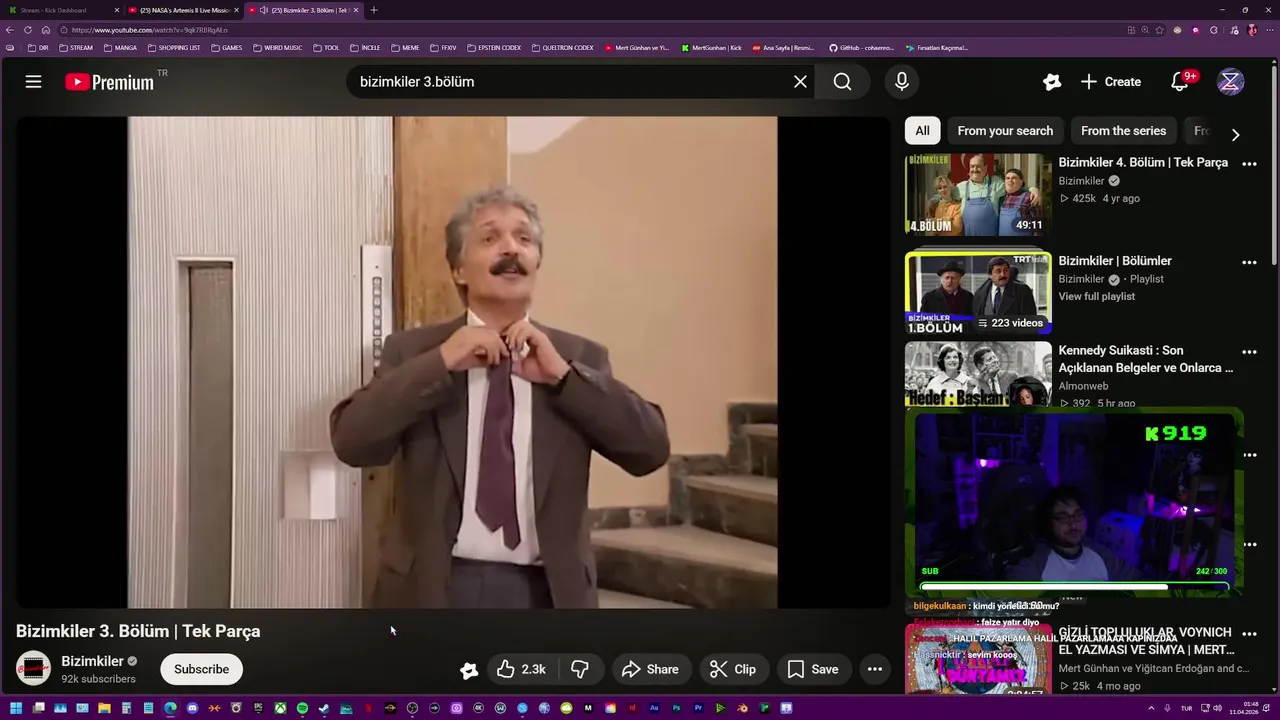Show more filter chips with arrow
Viewport: 1280px width, 720px height.
pos(1235,134)
